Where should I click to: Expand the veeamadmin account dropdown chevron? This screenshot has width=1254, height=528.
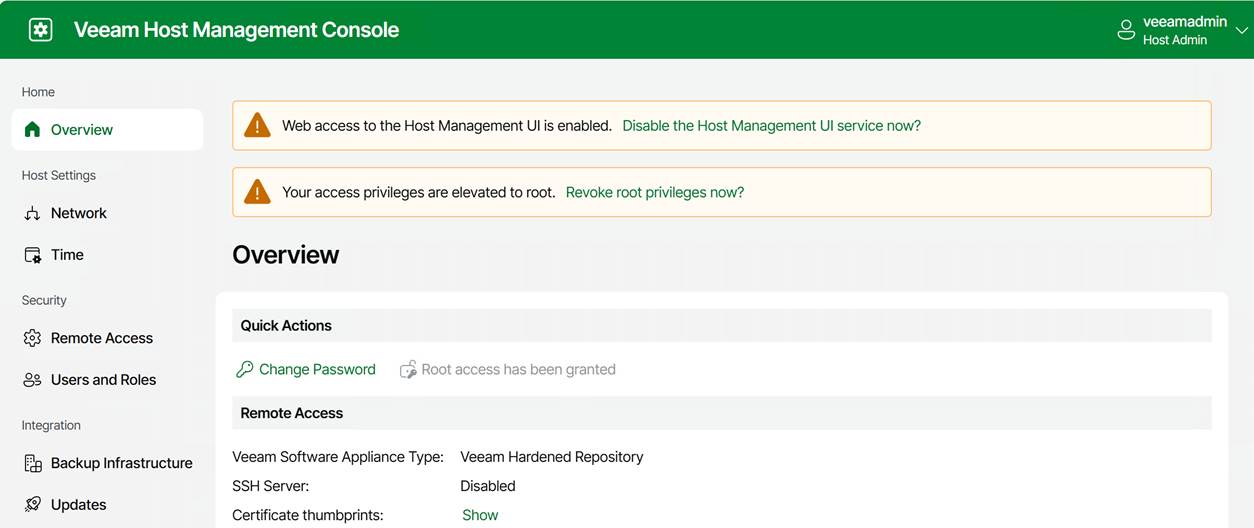pos(1242,31)
